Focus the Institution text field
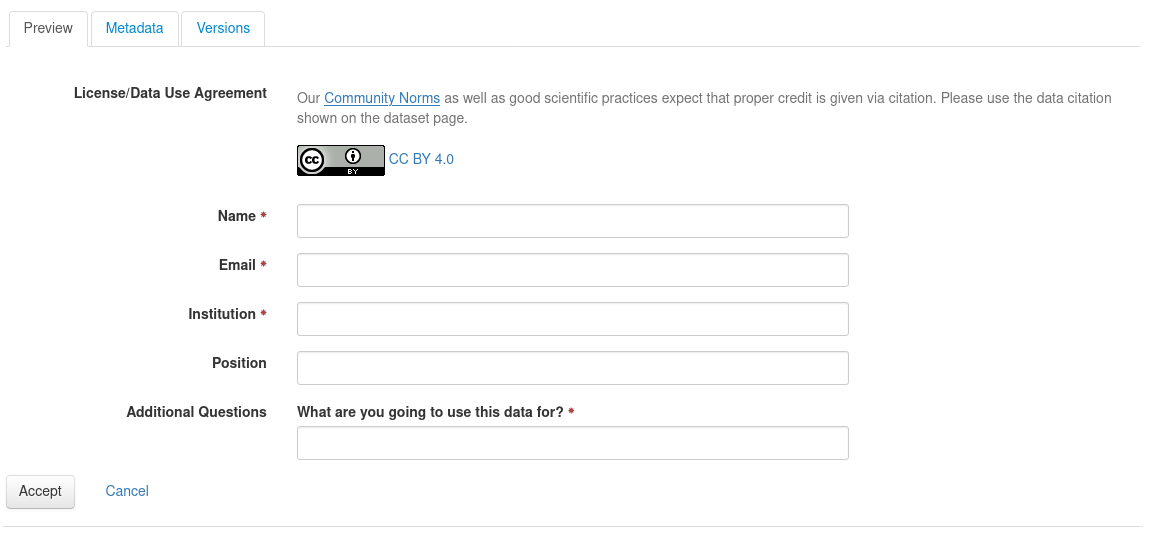This screenshot has height=558, width=1165. [x=573, y=319]
